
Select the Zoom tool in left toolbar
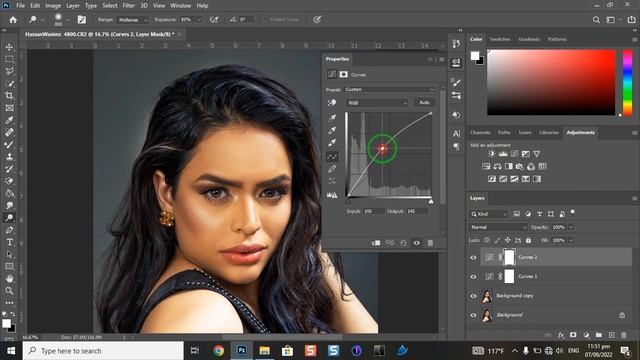tap(9, 291)
